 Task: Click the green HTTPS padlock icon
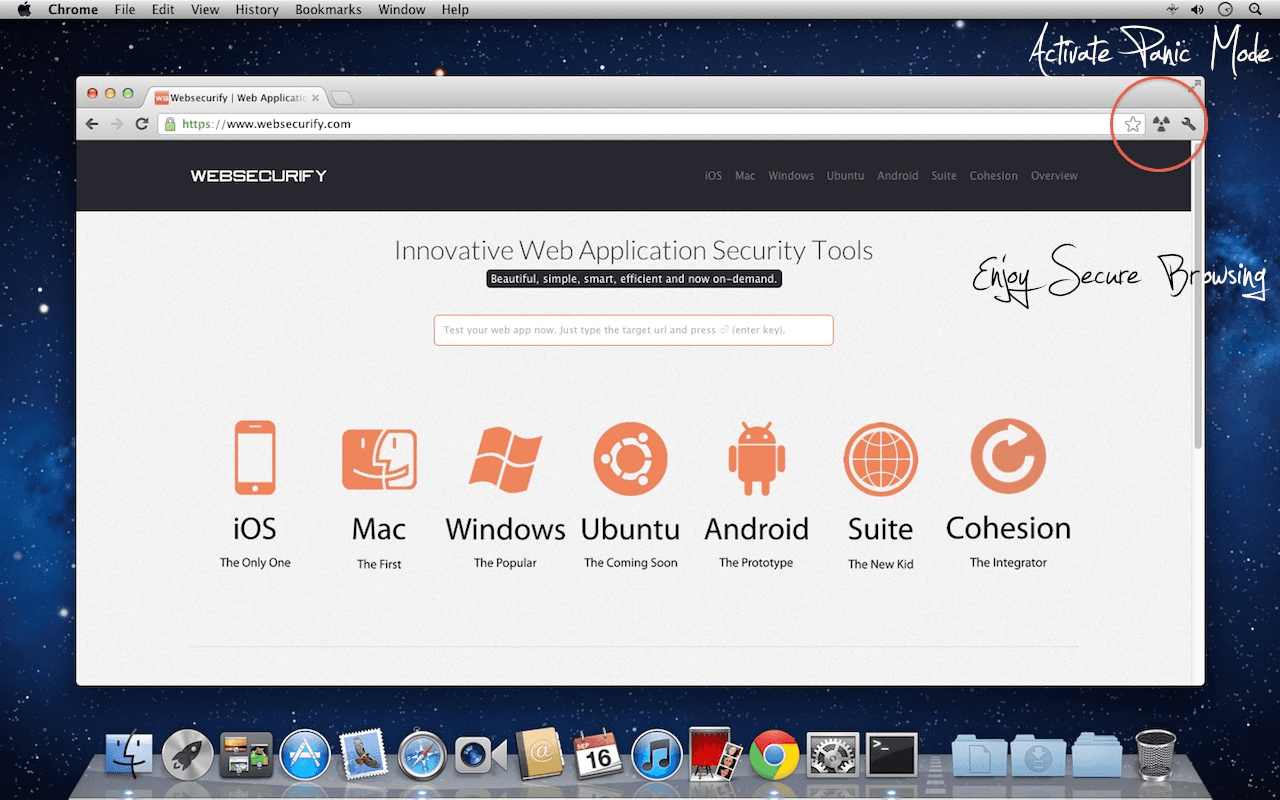pos(170,124)
